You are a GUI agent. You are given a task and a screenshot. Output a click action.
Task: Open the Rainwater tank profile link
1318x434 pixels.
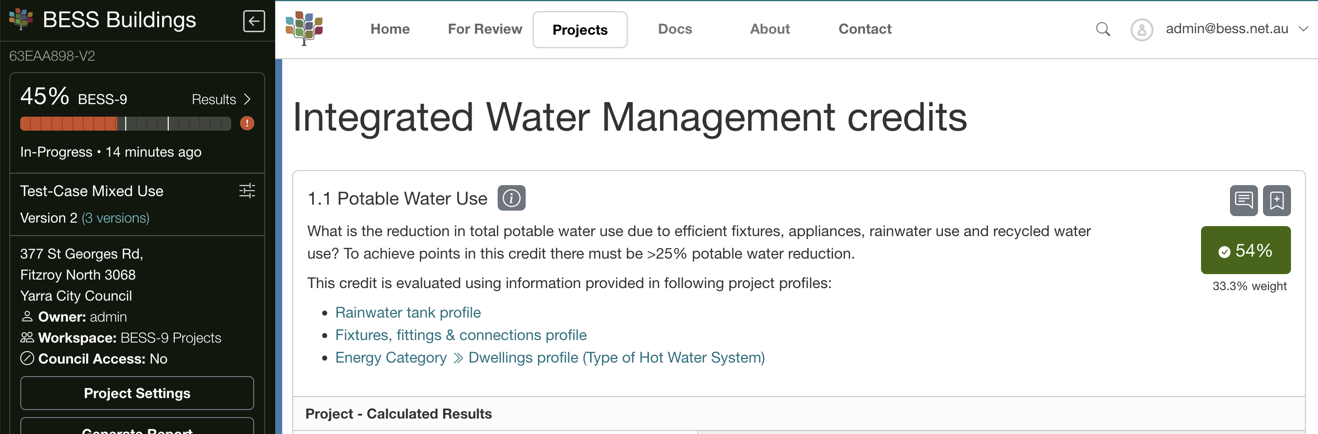click(408, 312)
